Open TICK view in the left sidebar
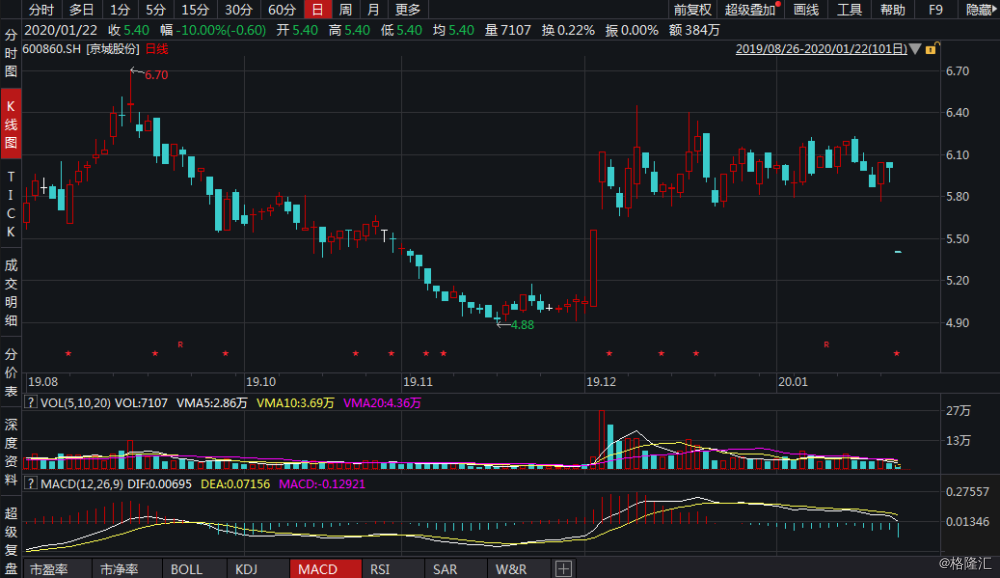Screen dimensions: 1000x578 click(x=11, y=204)
